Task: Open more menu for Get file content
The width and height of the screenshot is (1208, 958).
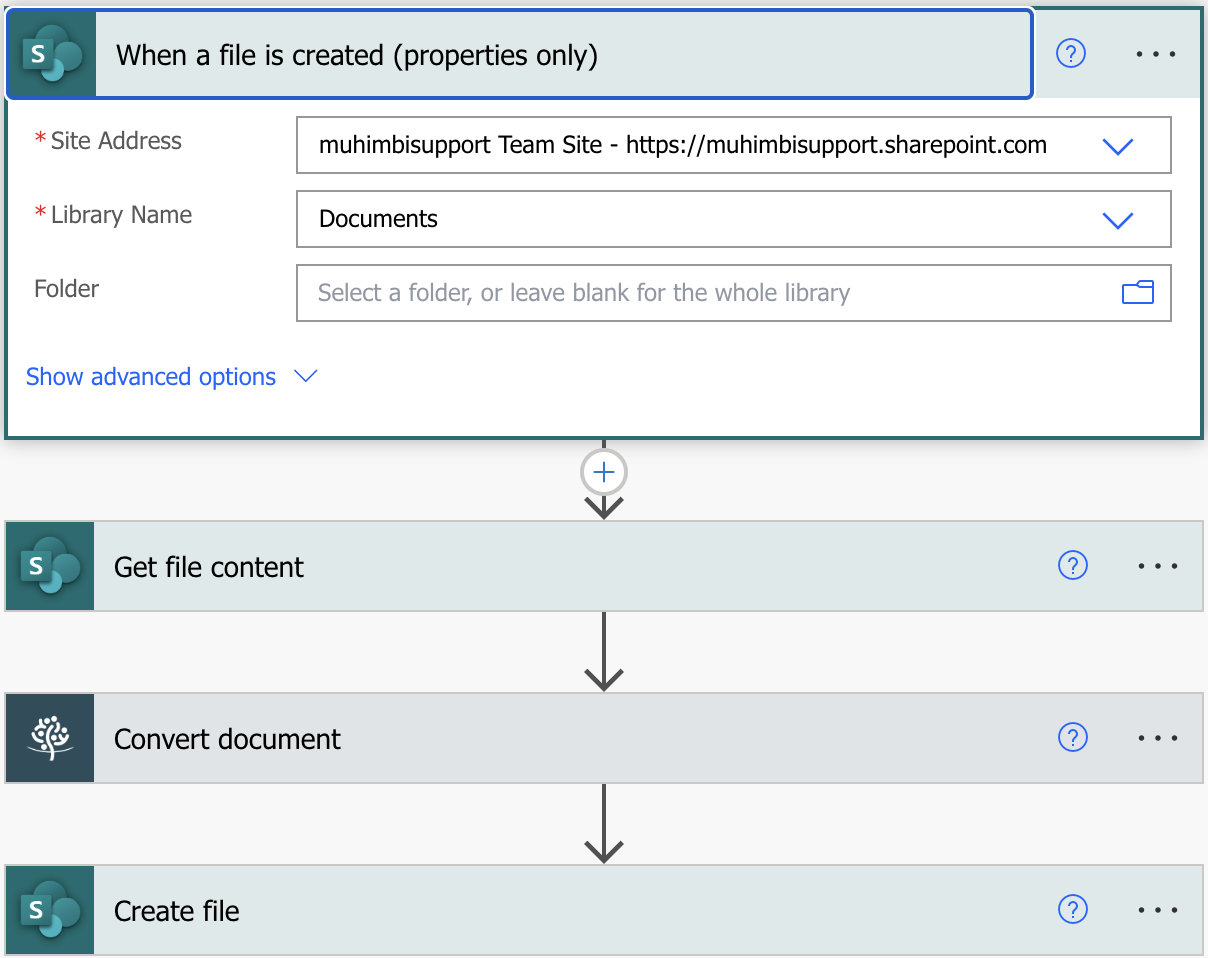Action: coord(1158,566)
